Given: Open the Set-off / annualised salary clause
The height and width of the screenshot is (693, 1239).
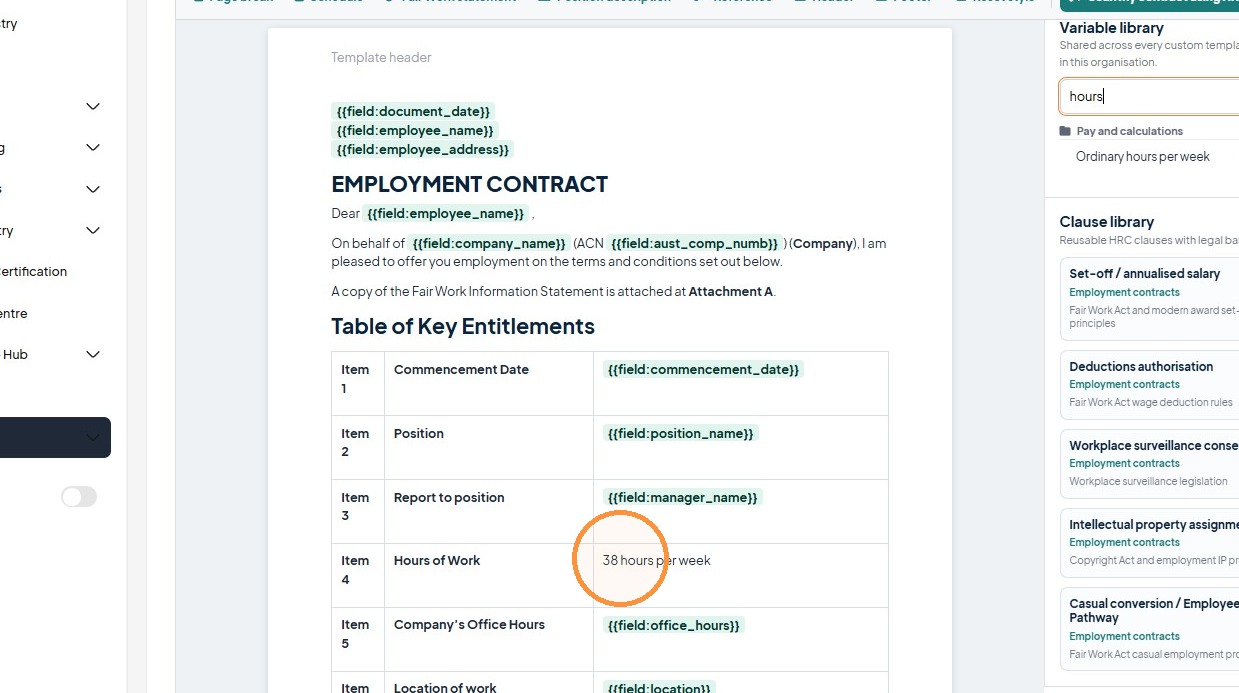Looking at the screenshot, I should coord(1150,298).
